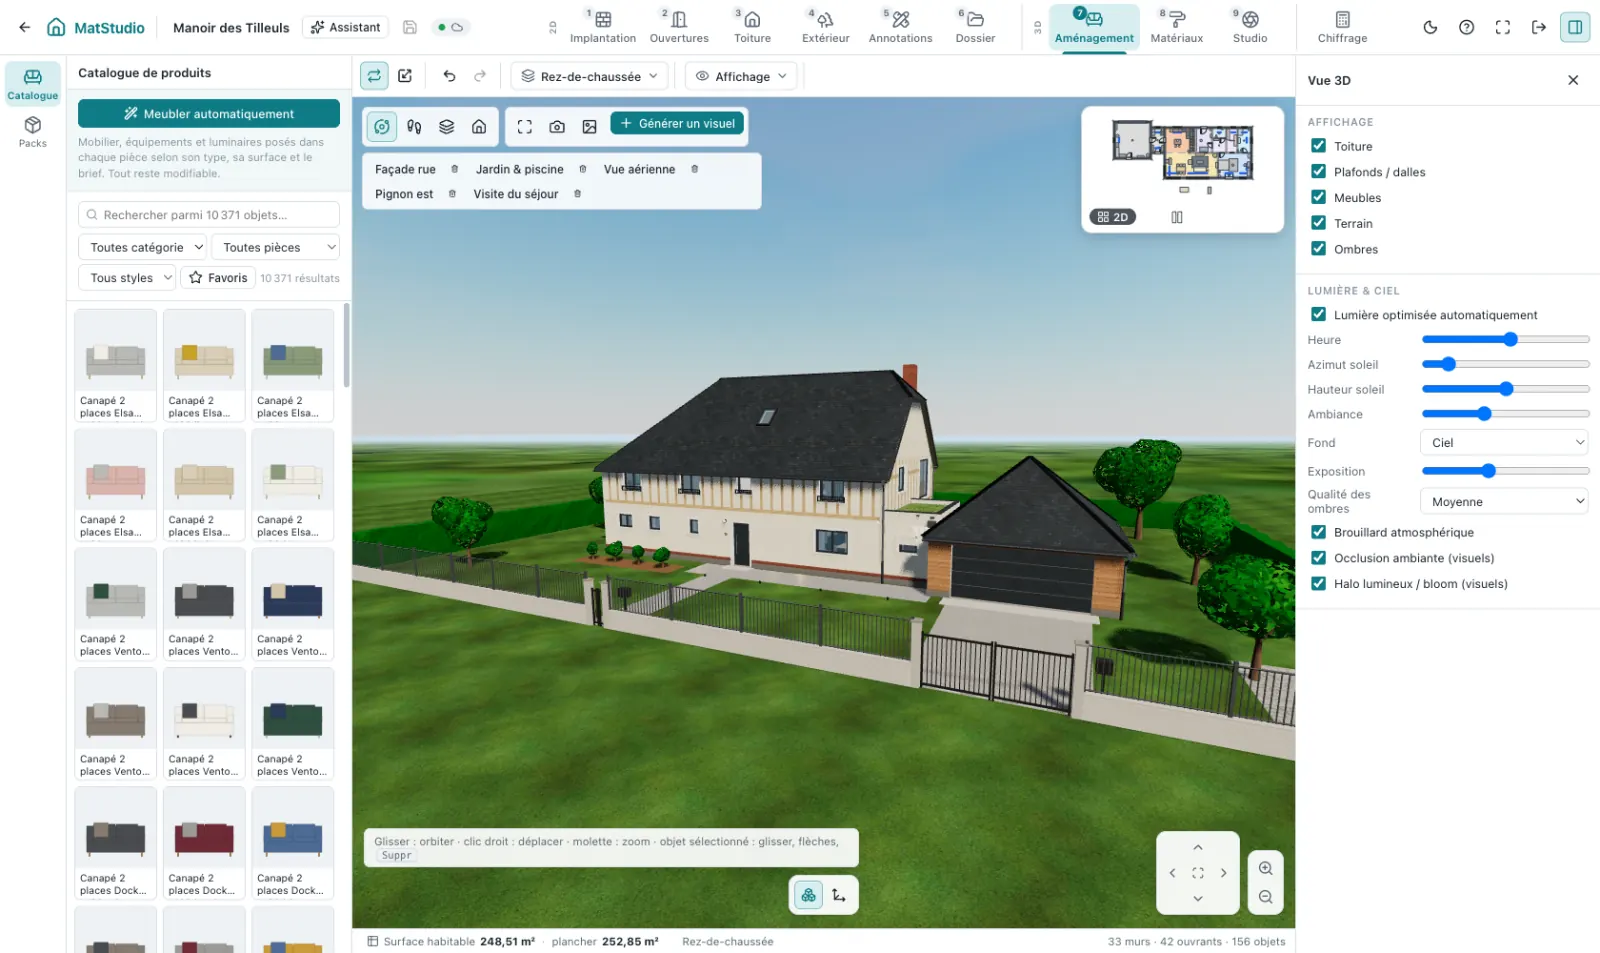Switch to the Matériaux tab
1600x953 pixels.
point(1176,27)
